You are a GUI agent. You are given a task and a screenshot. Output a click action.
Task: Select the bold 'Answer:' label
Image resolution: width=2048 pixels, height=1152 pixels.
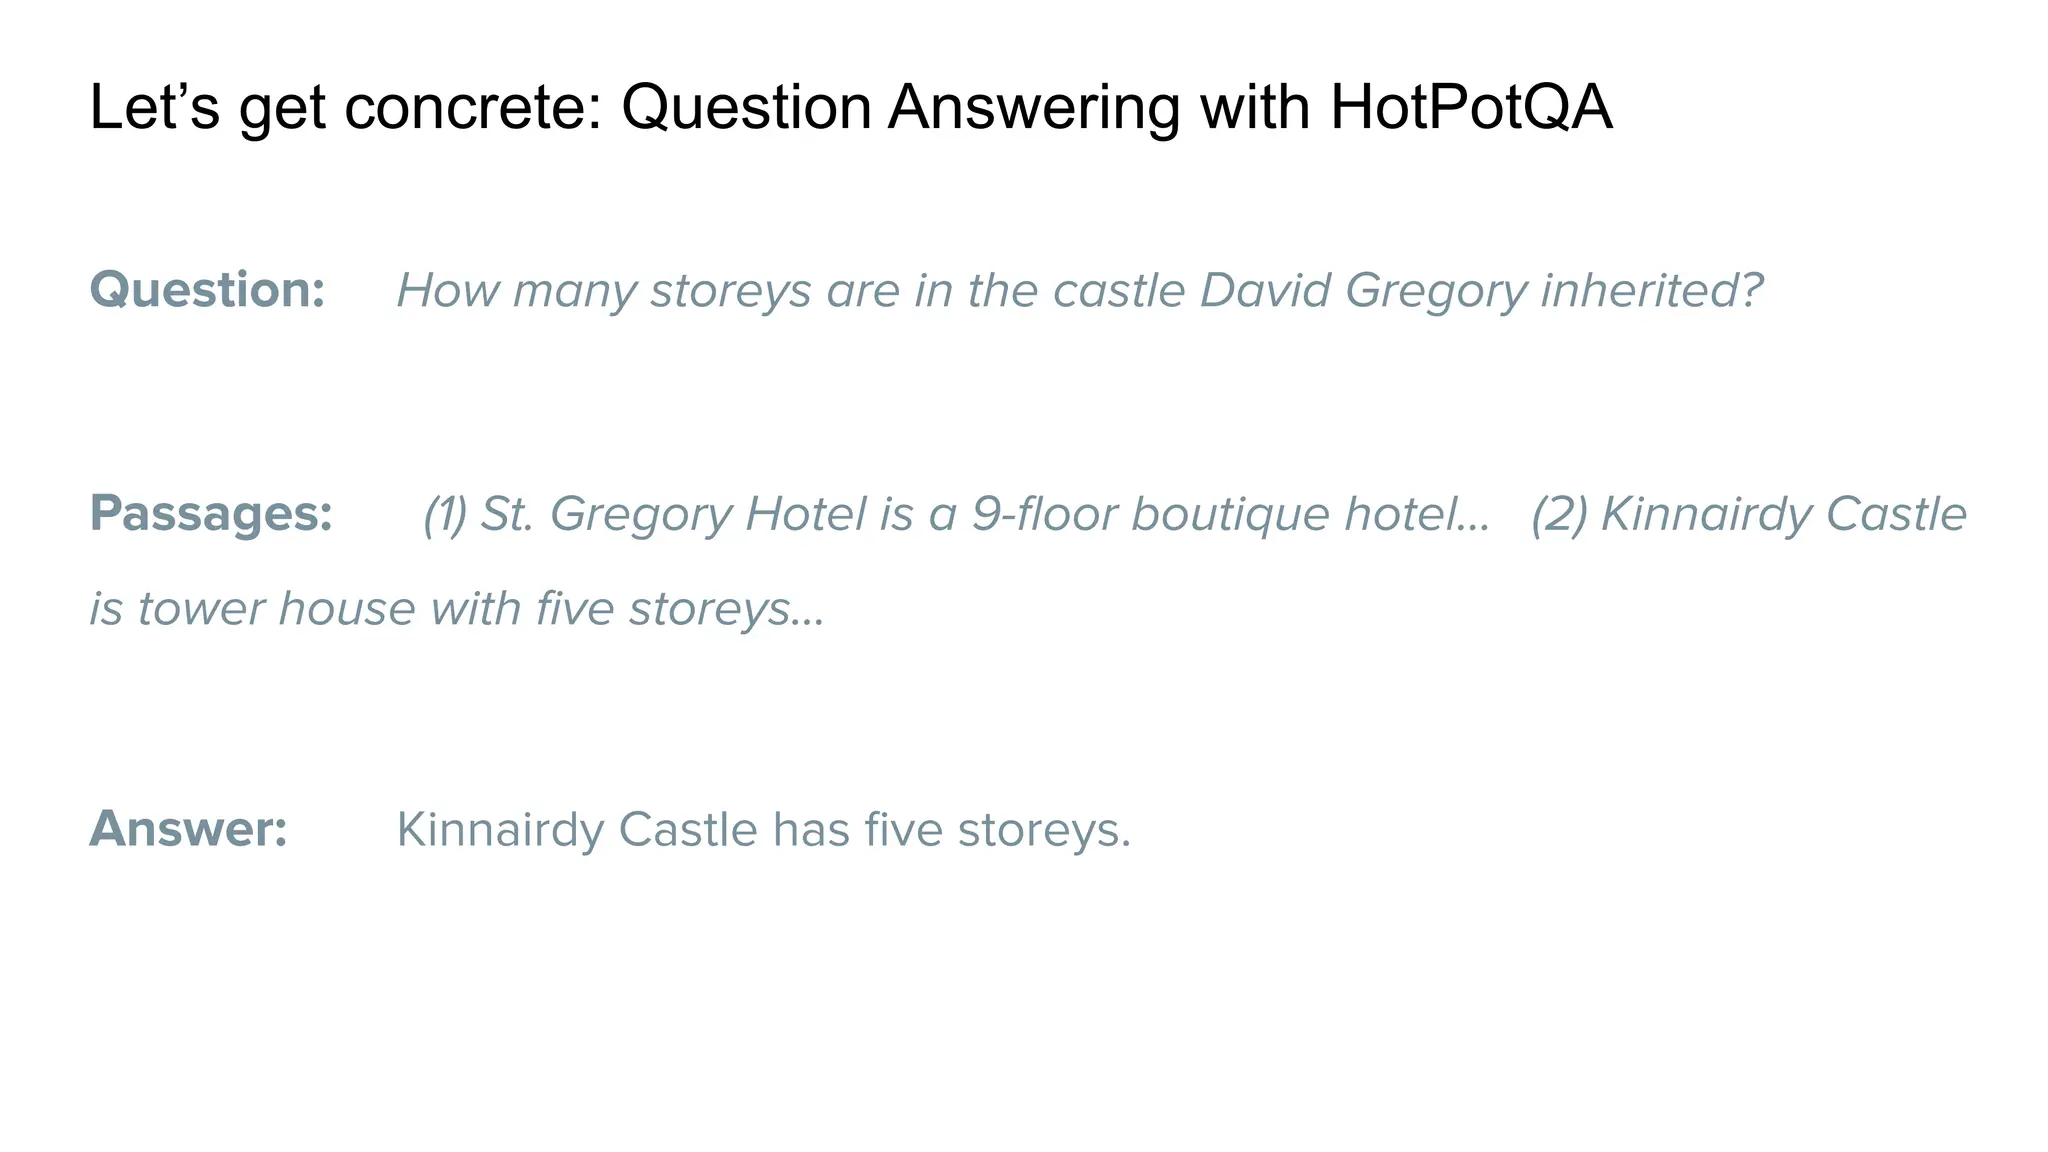(188, 829)
